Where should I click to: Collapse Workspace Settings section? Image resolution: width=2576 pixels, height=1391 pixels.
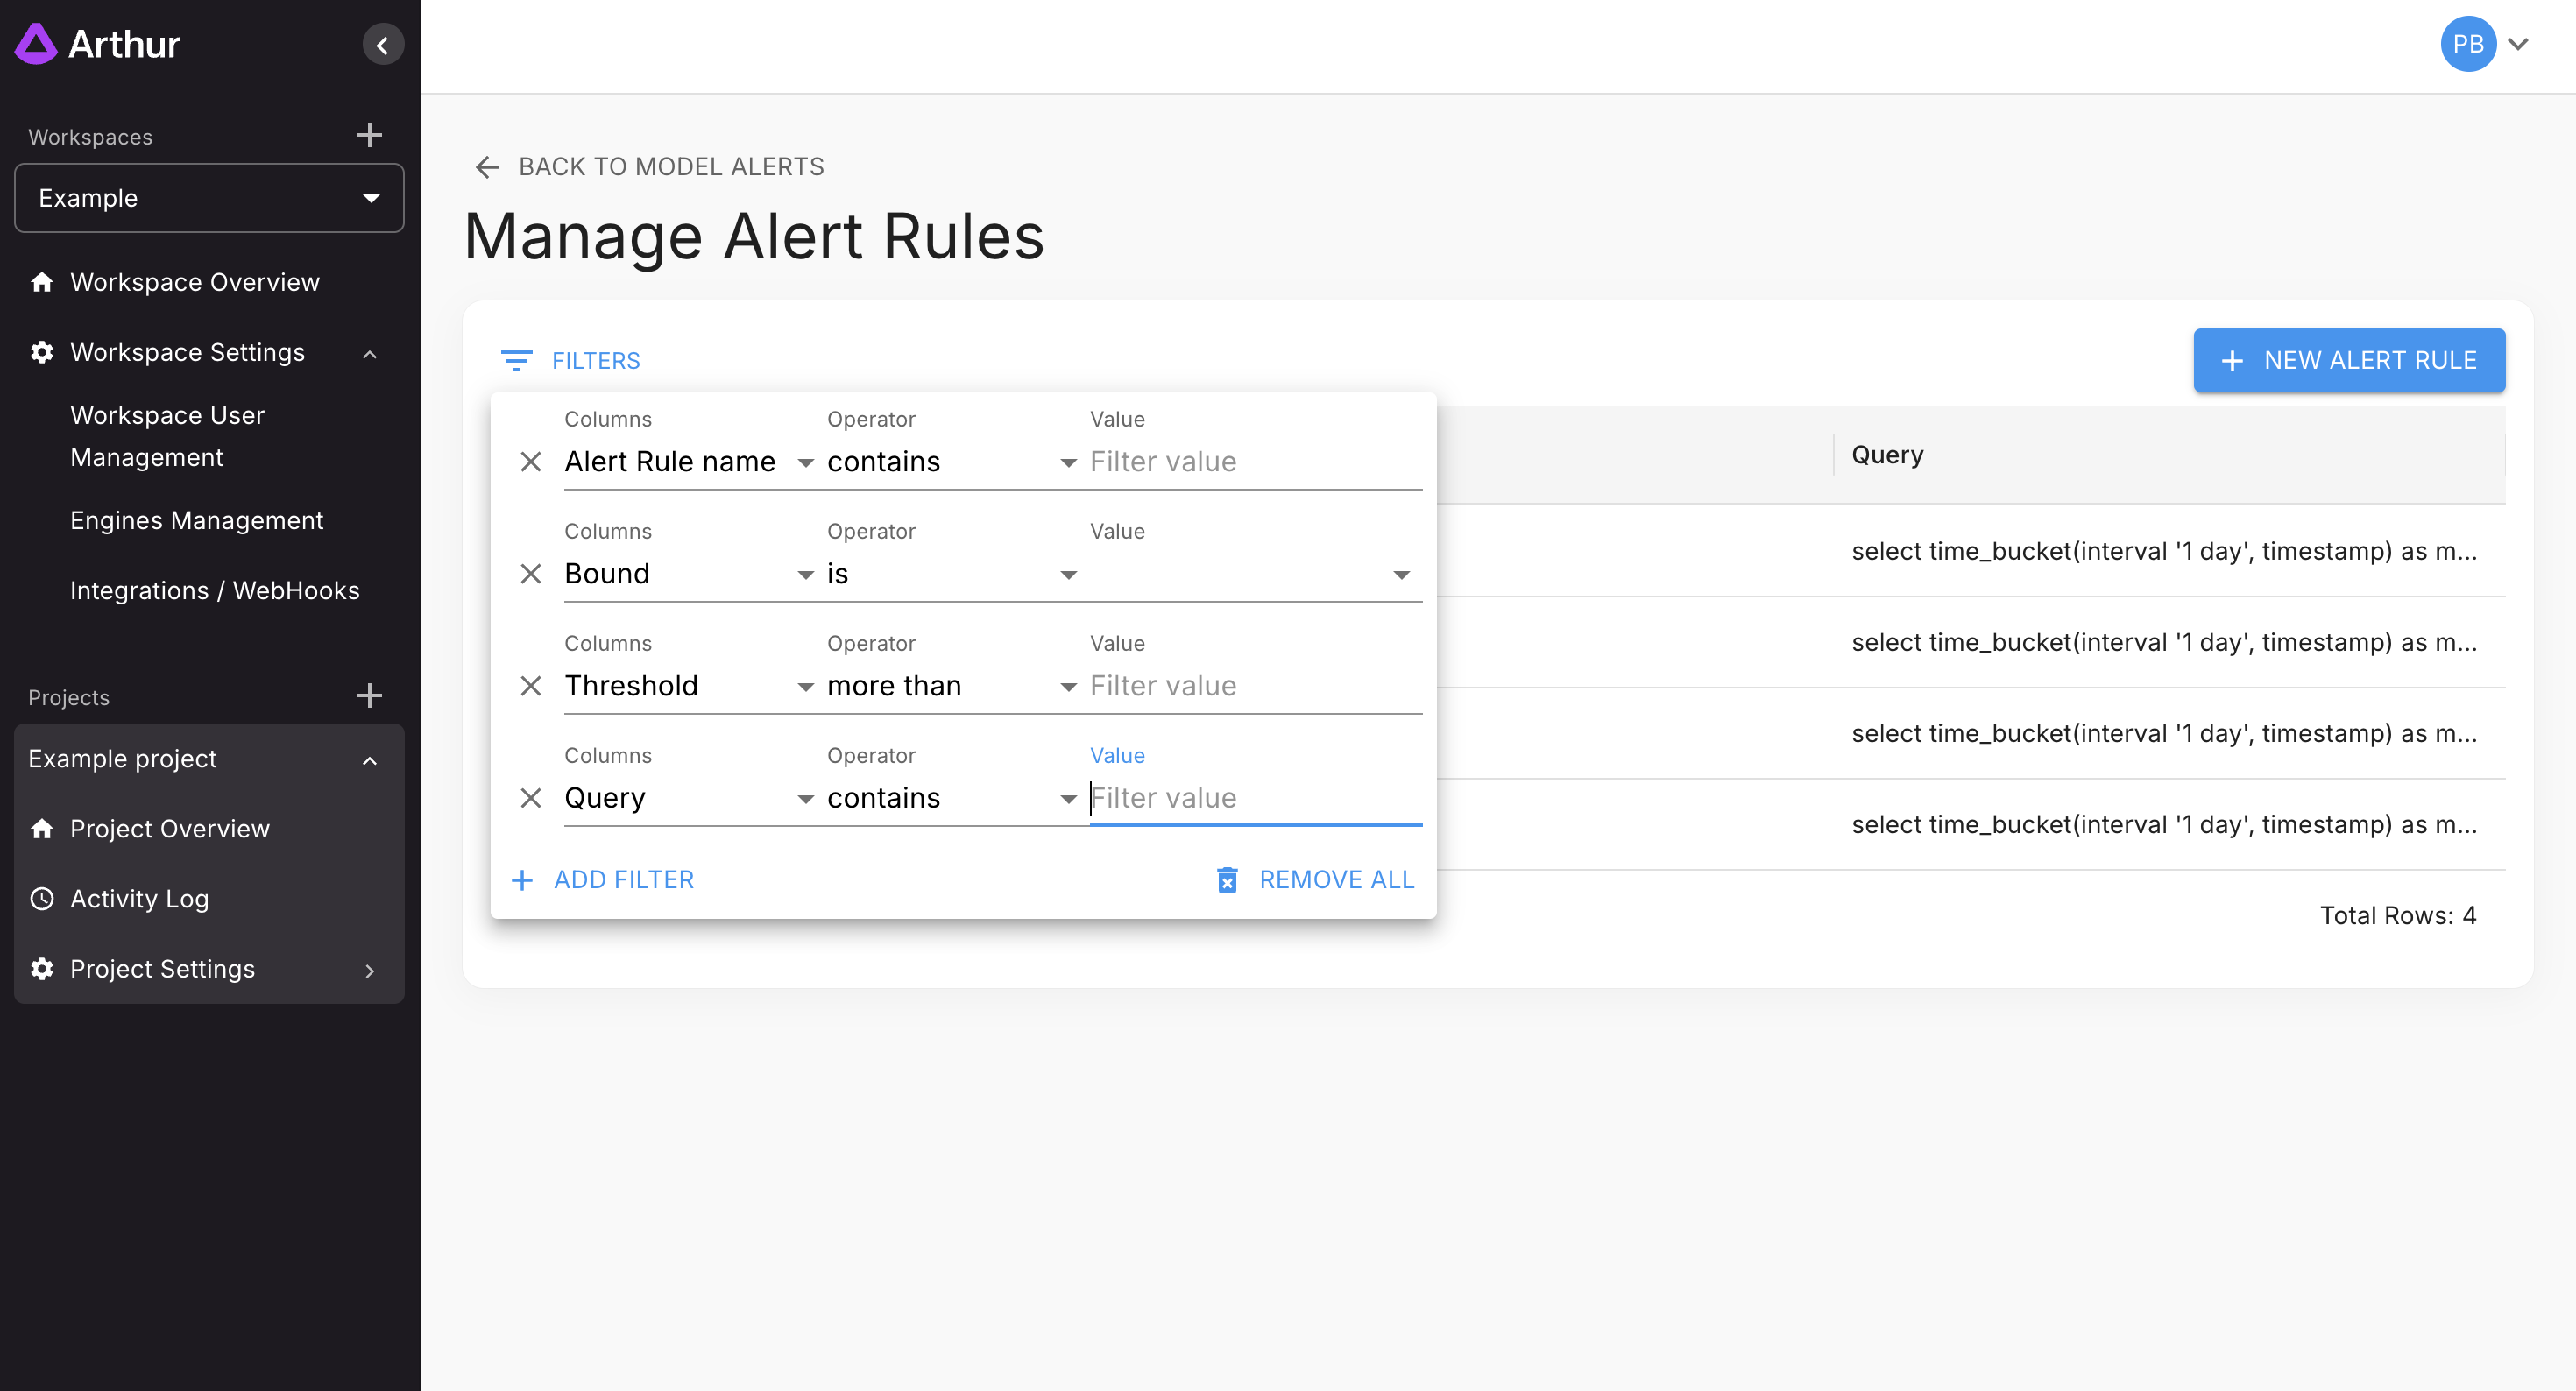[369, 353]
